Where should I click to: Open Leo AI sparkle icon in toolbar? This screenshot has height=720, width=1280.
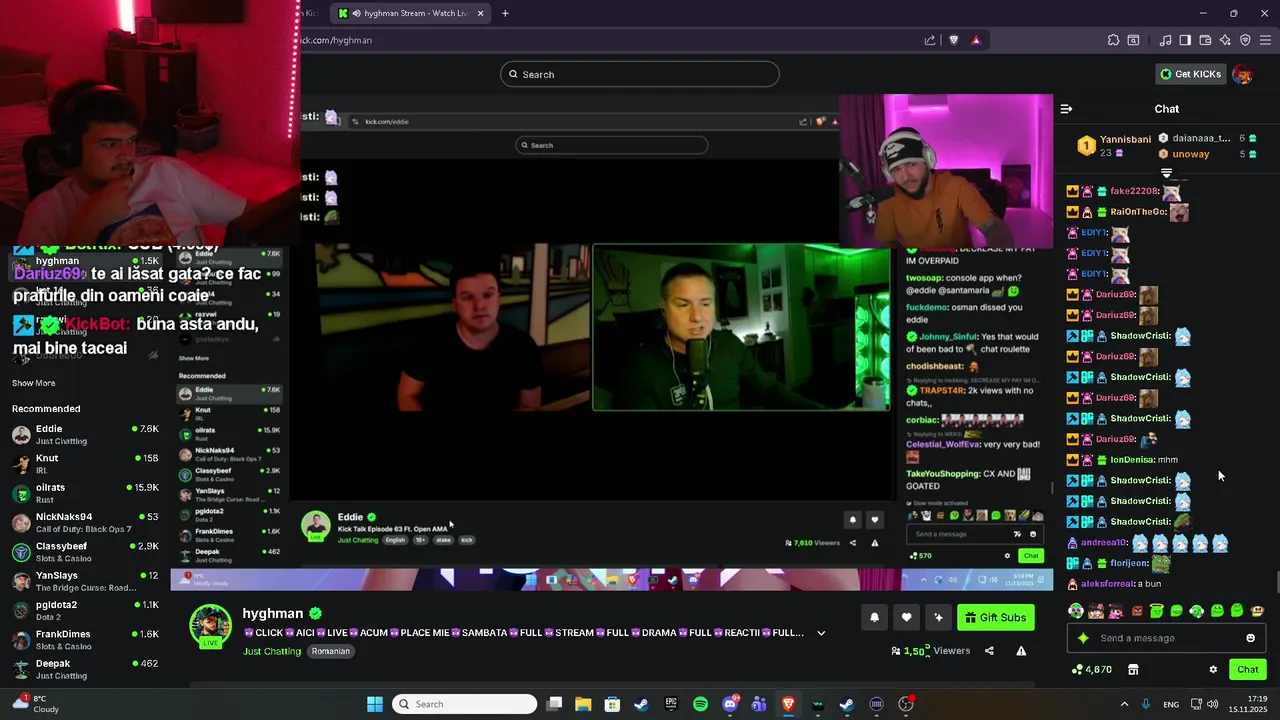[x=1225, y=40]
